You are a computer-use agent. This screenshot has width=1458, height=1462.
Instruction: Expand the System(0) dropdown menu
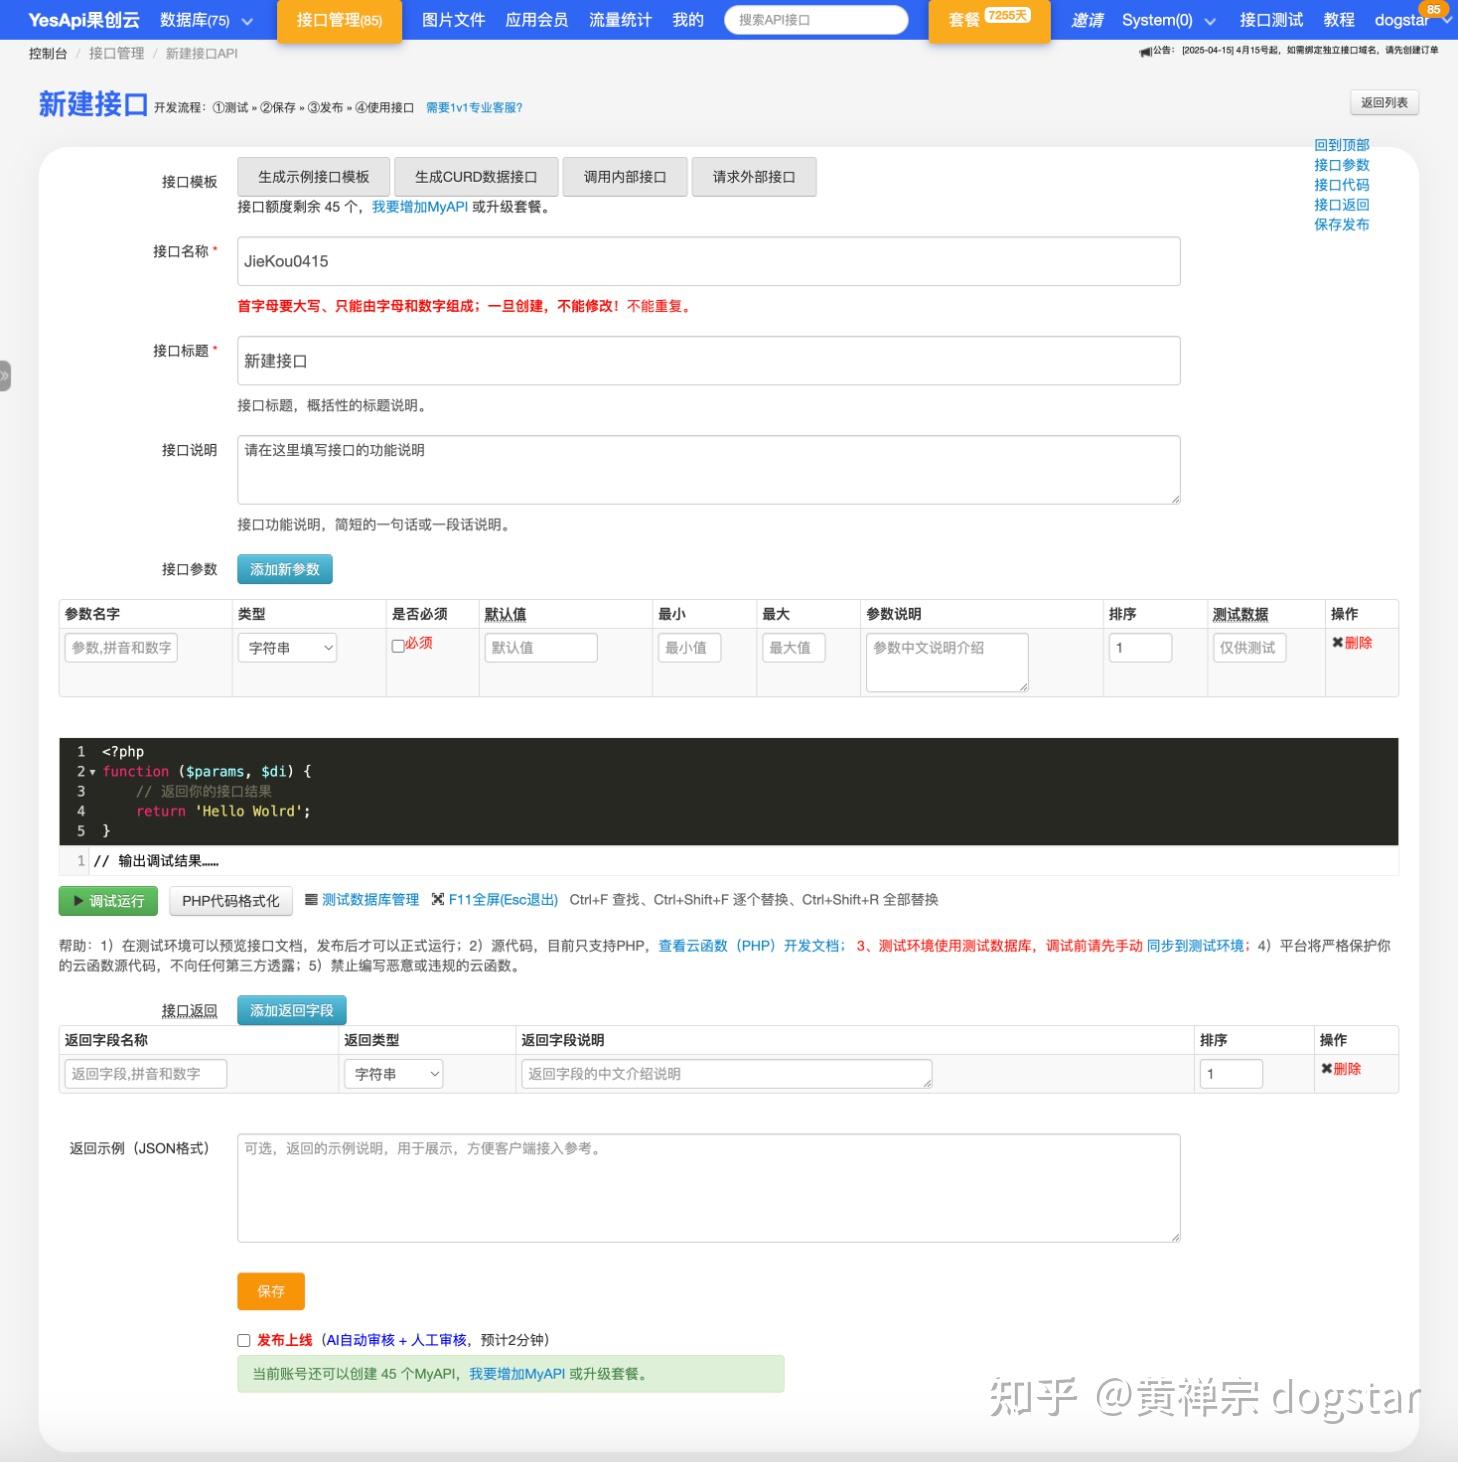pyautogui.click(x=1165, y=19)
